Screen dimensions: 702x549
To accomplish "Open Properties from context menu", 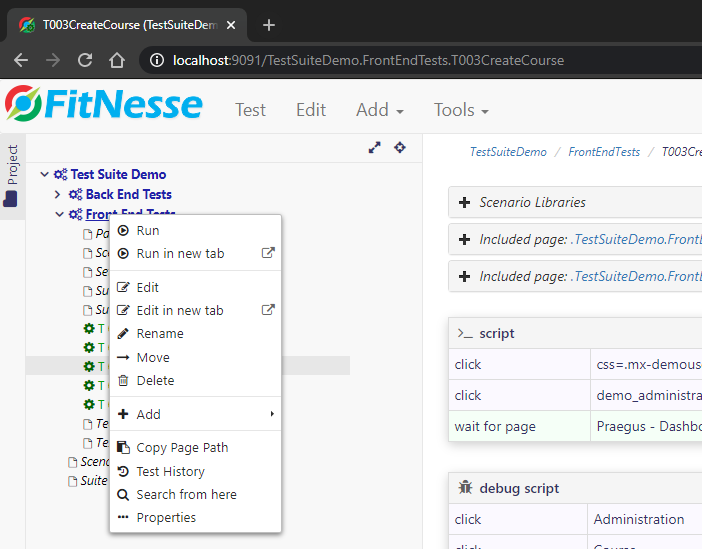I will click(195, 517).
